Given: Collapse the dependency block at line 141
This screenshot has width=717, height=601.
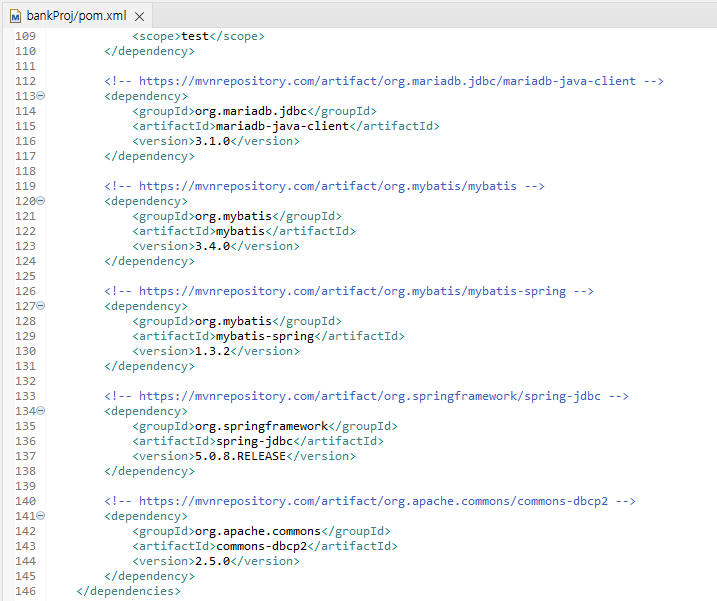Looking at the screenshot, I should click(41, 515).
